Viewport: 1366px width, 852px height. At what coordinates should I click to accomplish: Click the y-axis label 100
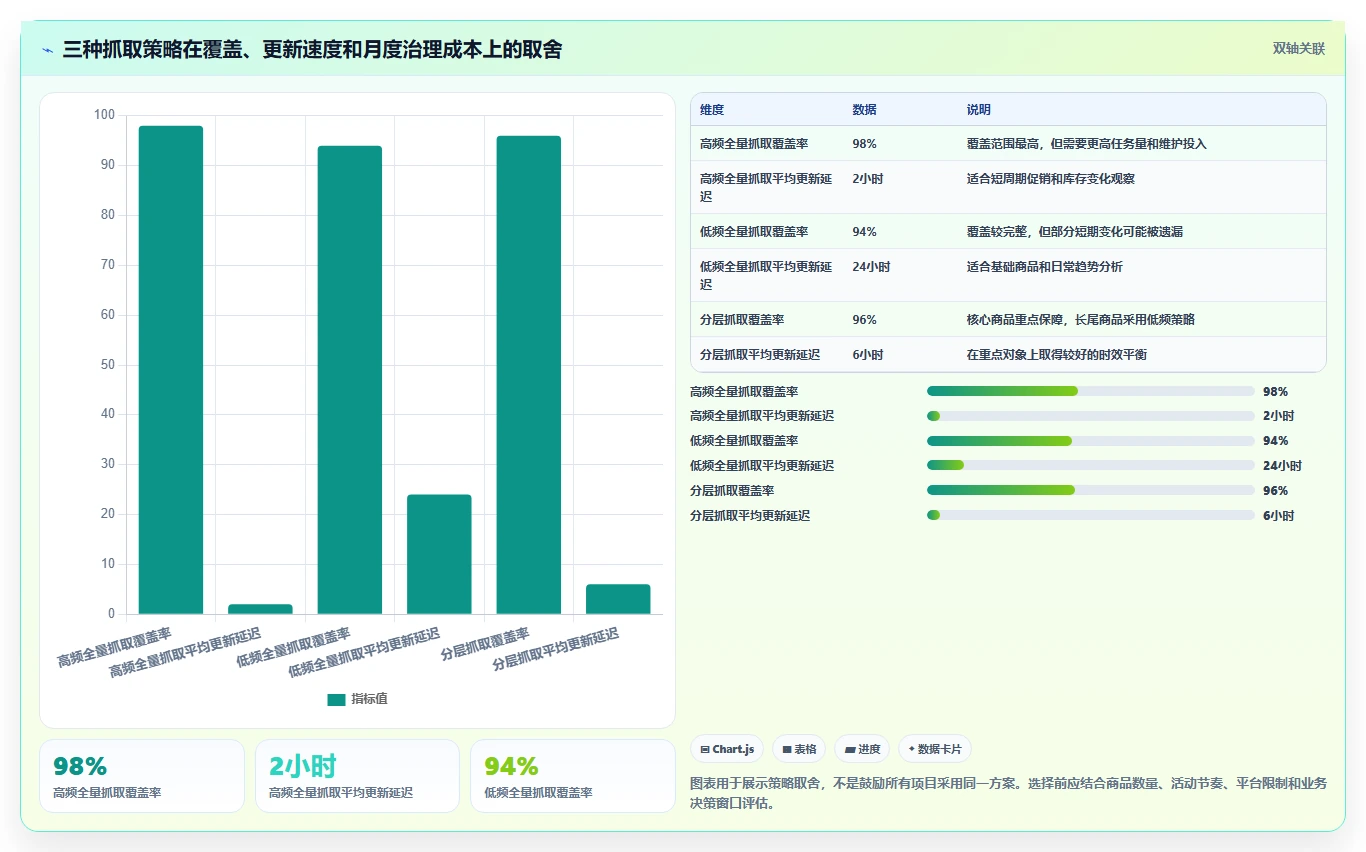(x=104, y=115)
